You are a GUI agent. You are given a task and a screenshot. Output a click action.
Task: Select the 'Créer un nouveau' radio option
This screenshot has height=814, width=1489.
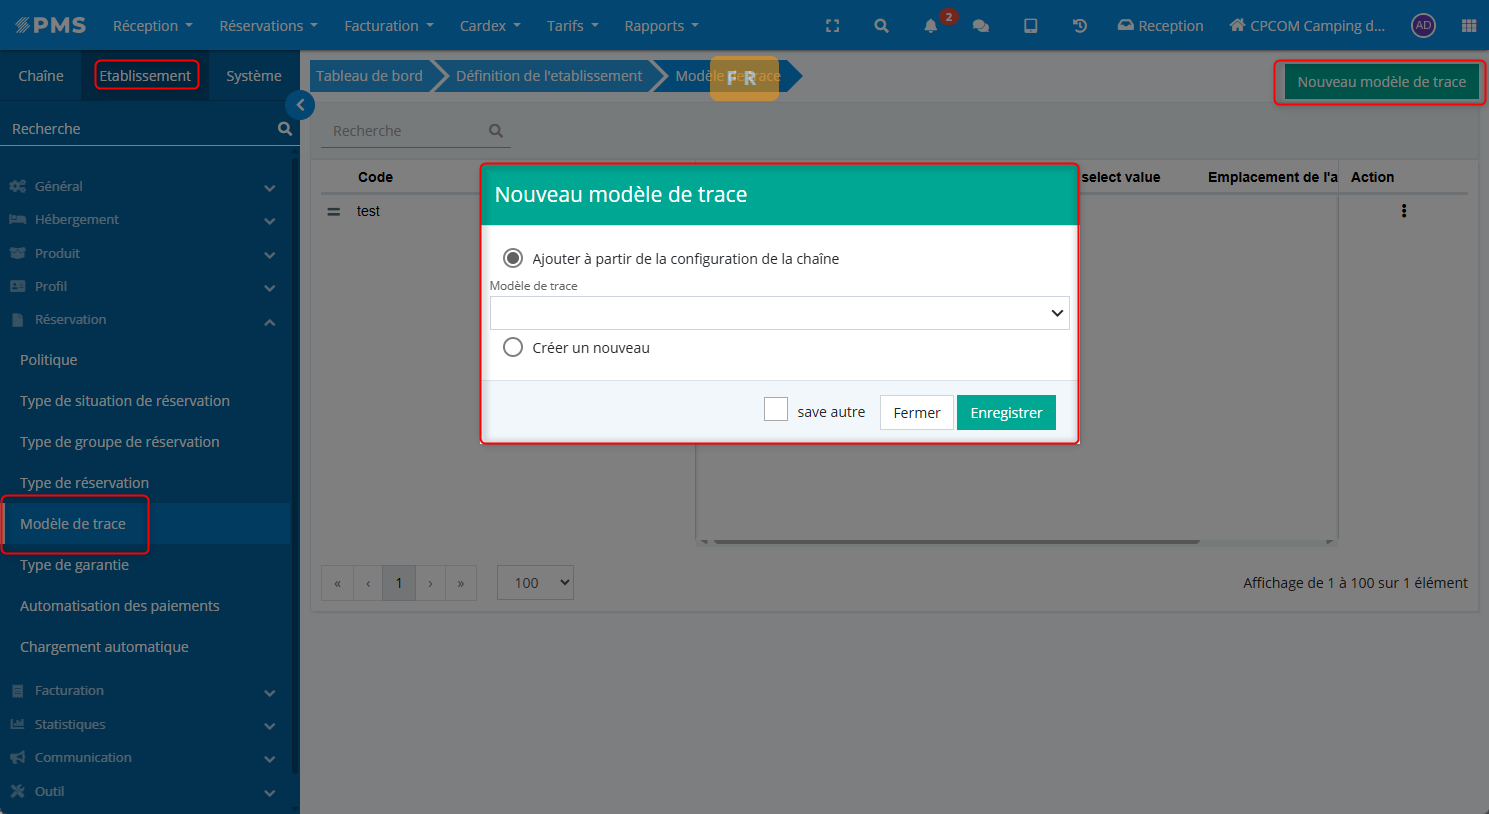point(513,348)
